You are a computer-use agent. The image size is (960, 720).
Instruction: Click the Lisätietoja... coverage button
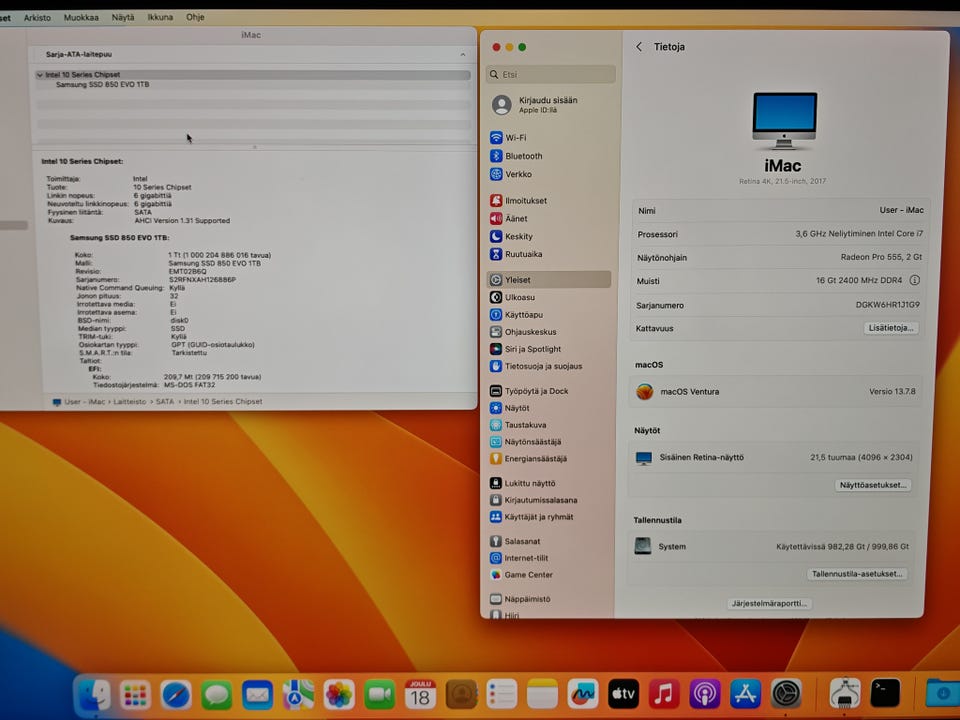890,328
